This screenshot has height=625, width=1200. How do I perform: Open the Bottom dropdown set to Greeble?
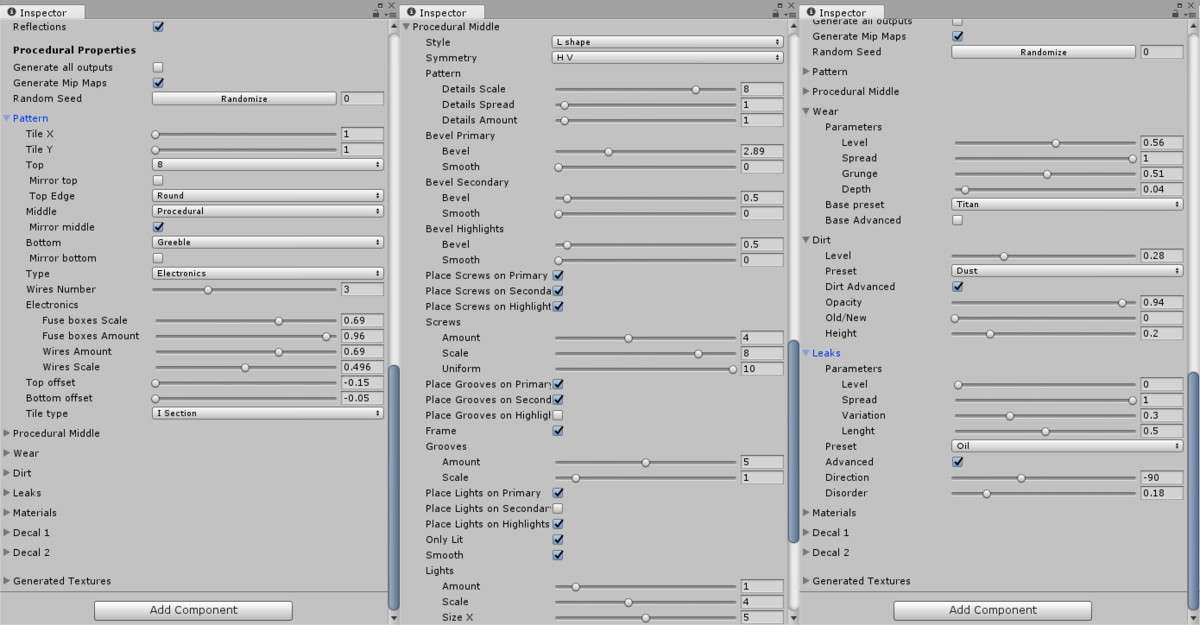[x=267, y=242]
